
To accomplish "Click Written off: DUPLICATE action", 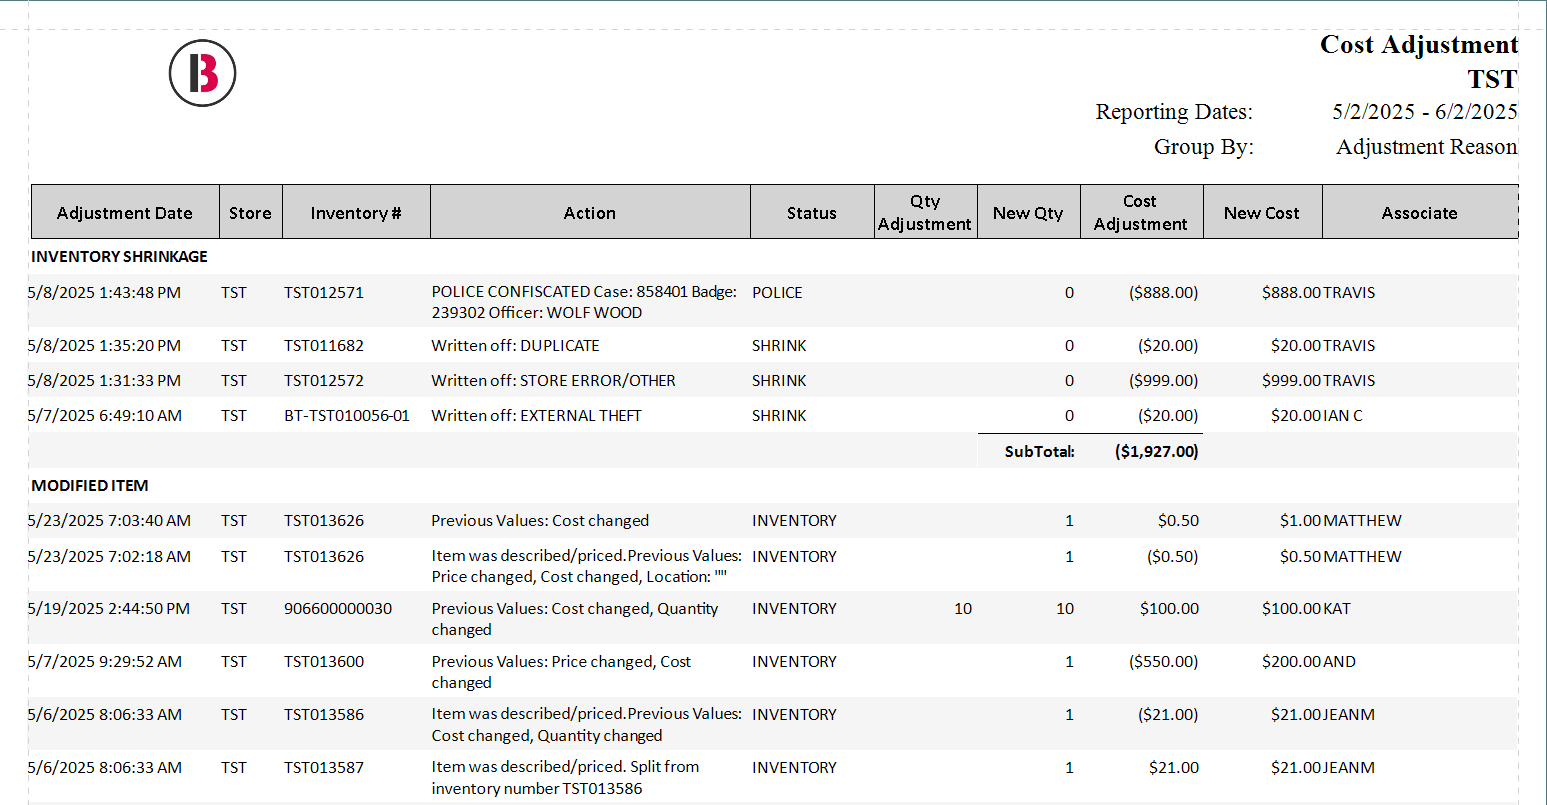I will 515,345.
